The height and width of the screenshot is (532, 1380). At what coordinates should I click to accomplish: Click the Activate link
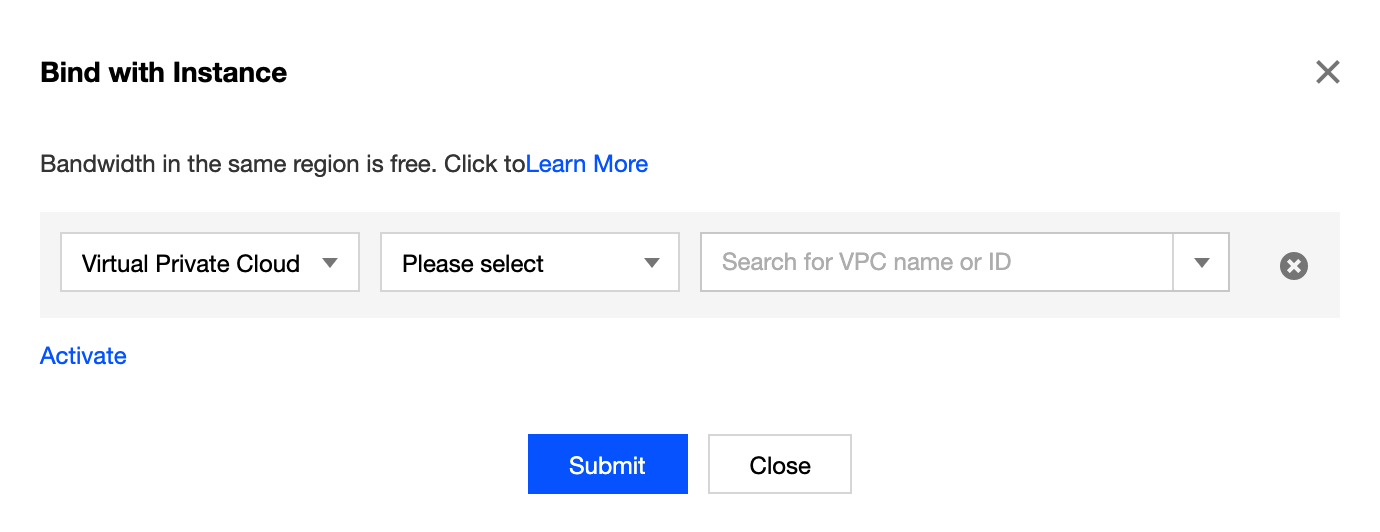pos(83,356)
